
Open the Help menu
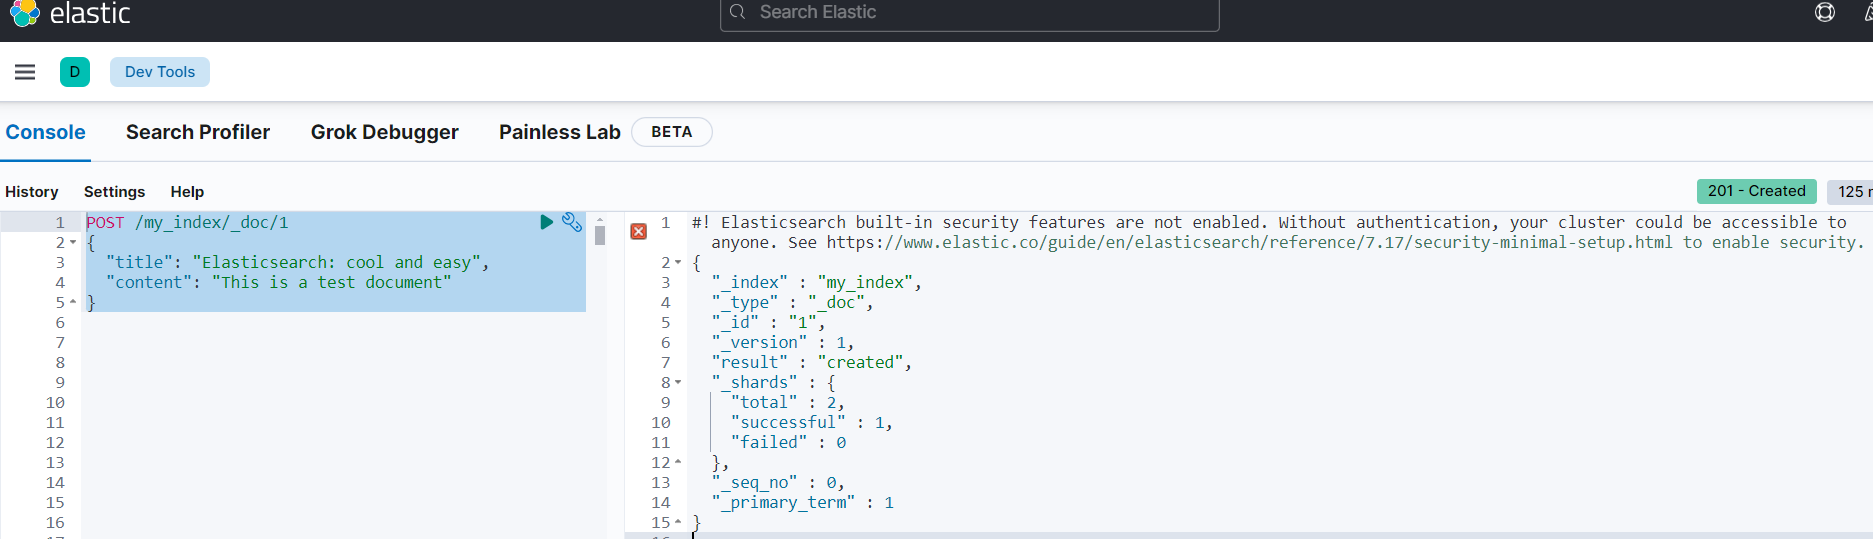(x=187, y=192)
